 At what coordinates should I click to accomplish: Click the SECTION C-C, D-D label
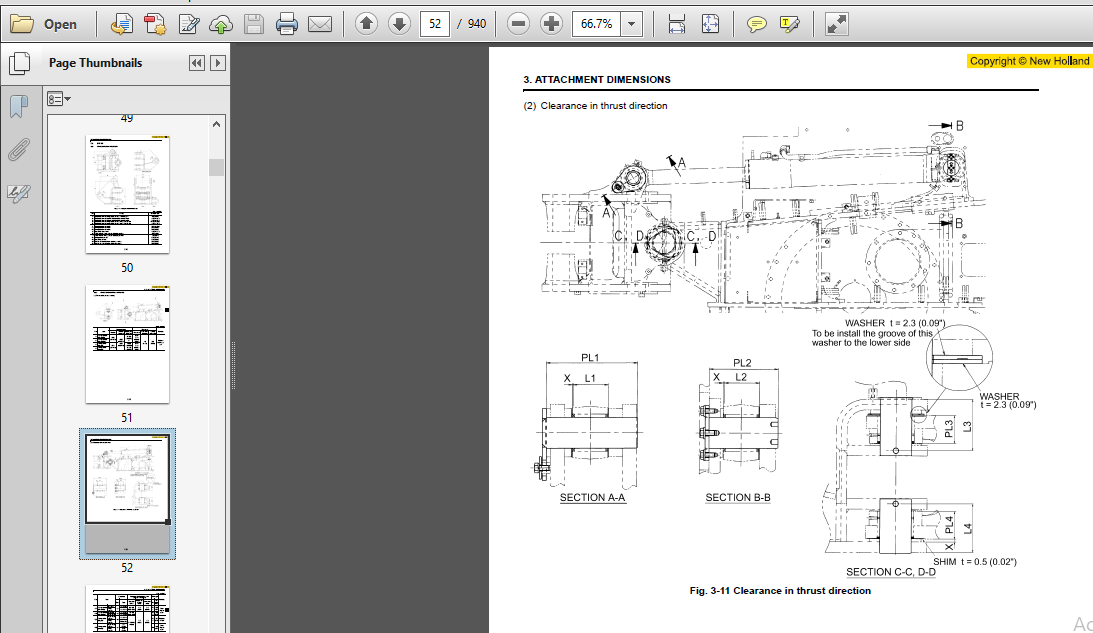tap(891, 572)
